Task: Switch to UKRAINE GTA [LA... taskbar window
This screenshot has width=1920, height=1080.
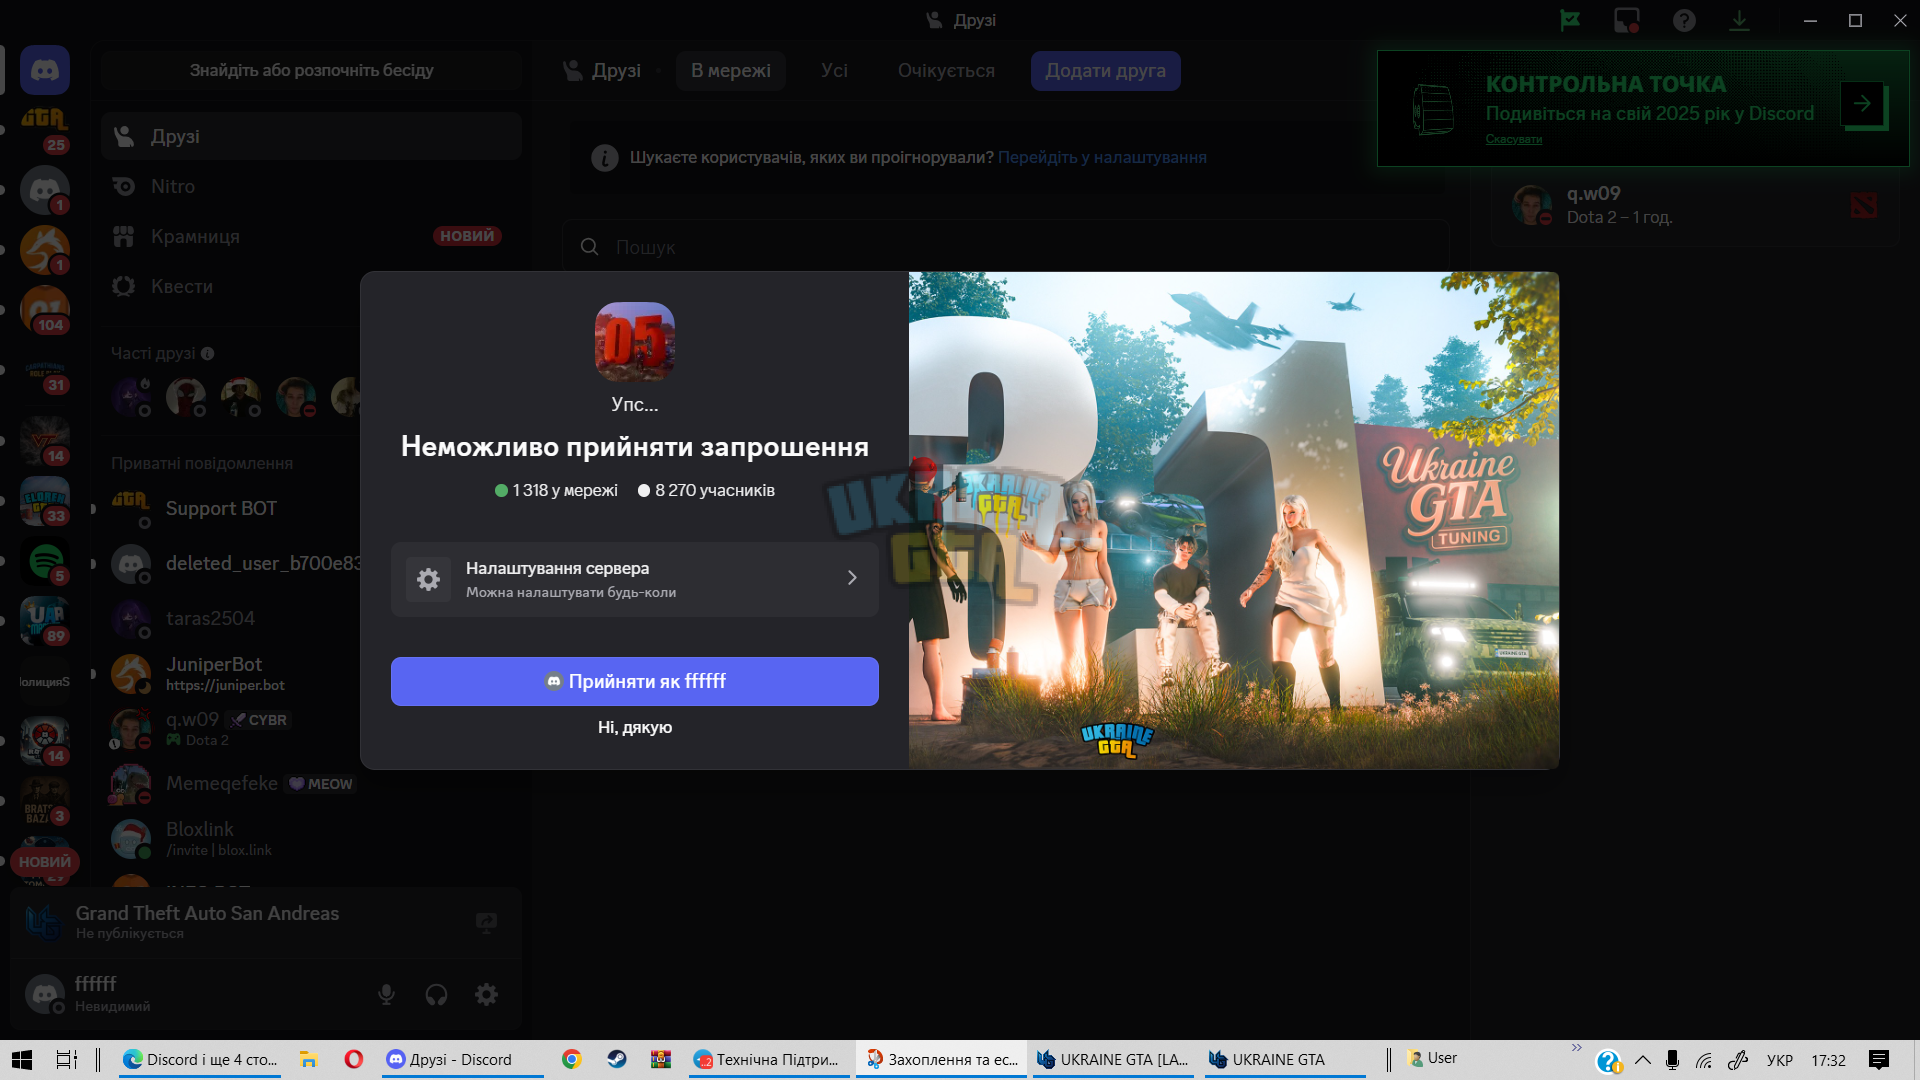Action: point(1113,1060)
